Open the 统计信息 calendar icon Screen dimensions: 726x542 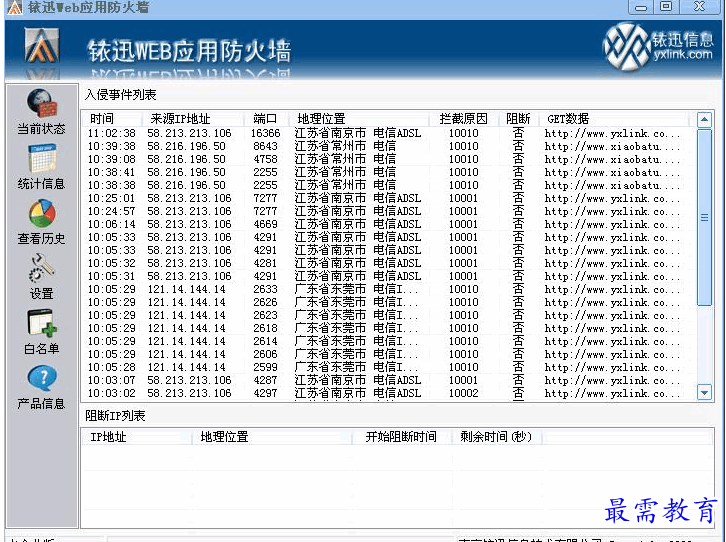[x=42, y=158]
